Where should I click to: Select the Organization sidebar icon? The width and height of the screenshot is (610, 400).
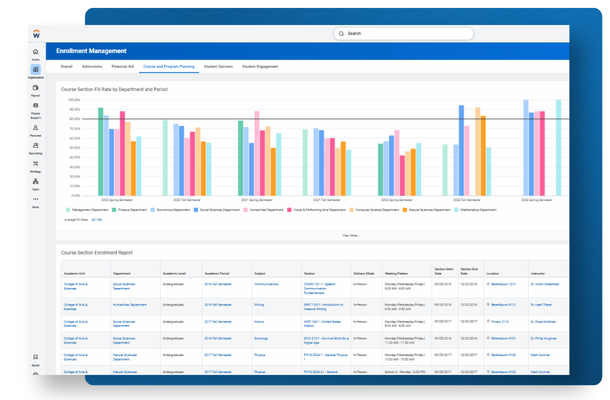coord(35,70)
